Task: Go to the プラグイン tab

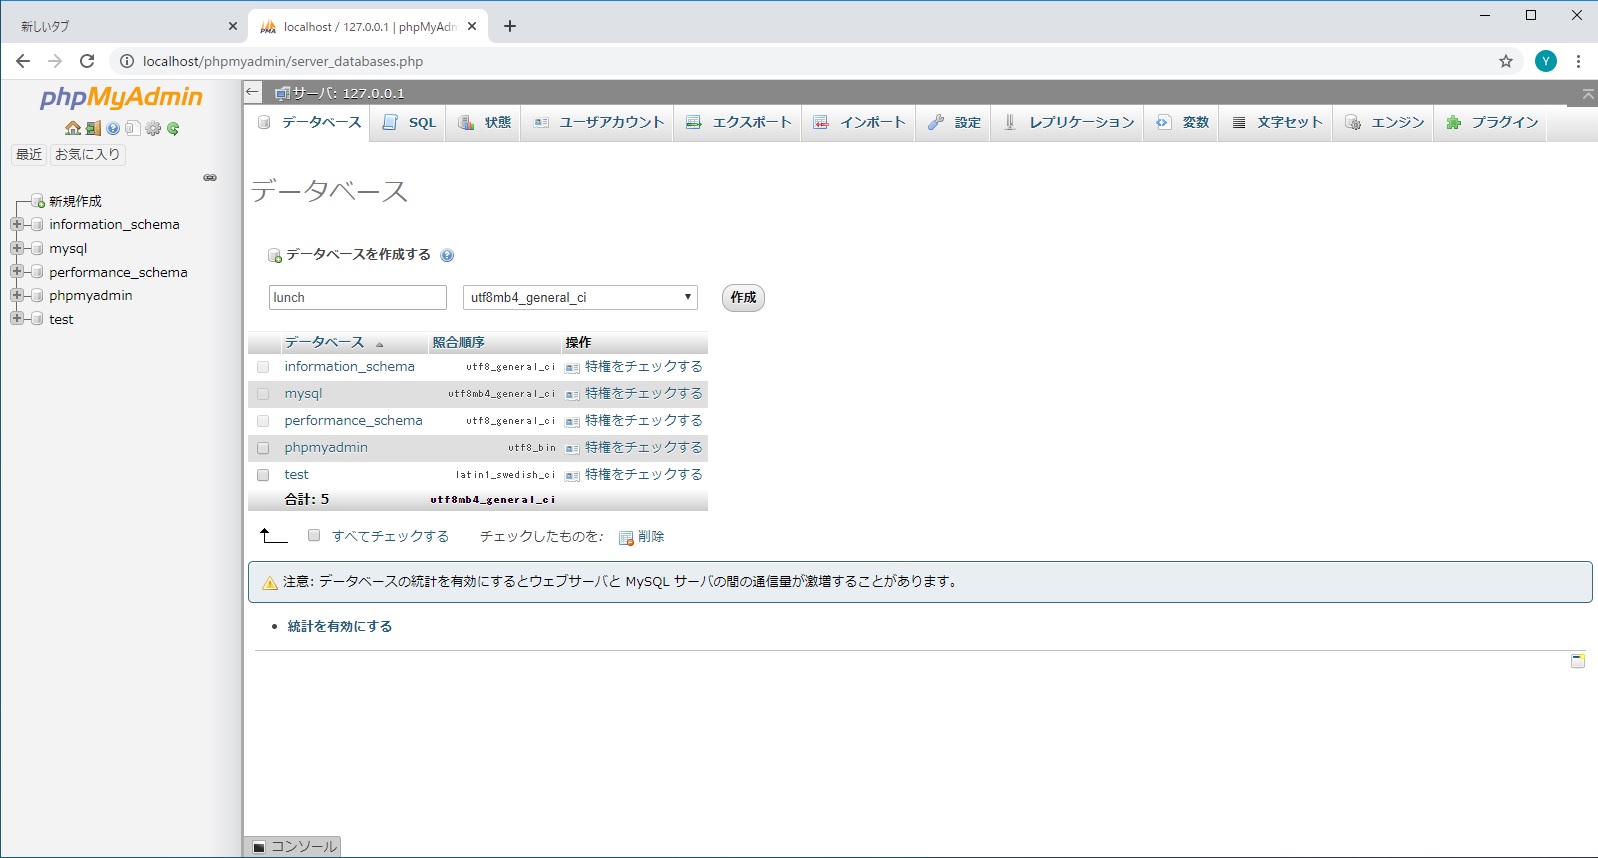Action: pos(1491,123)
